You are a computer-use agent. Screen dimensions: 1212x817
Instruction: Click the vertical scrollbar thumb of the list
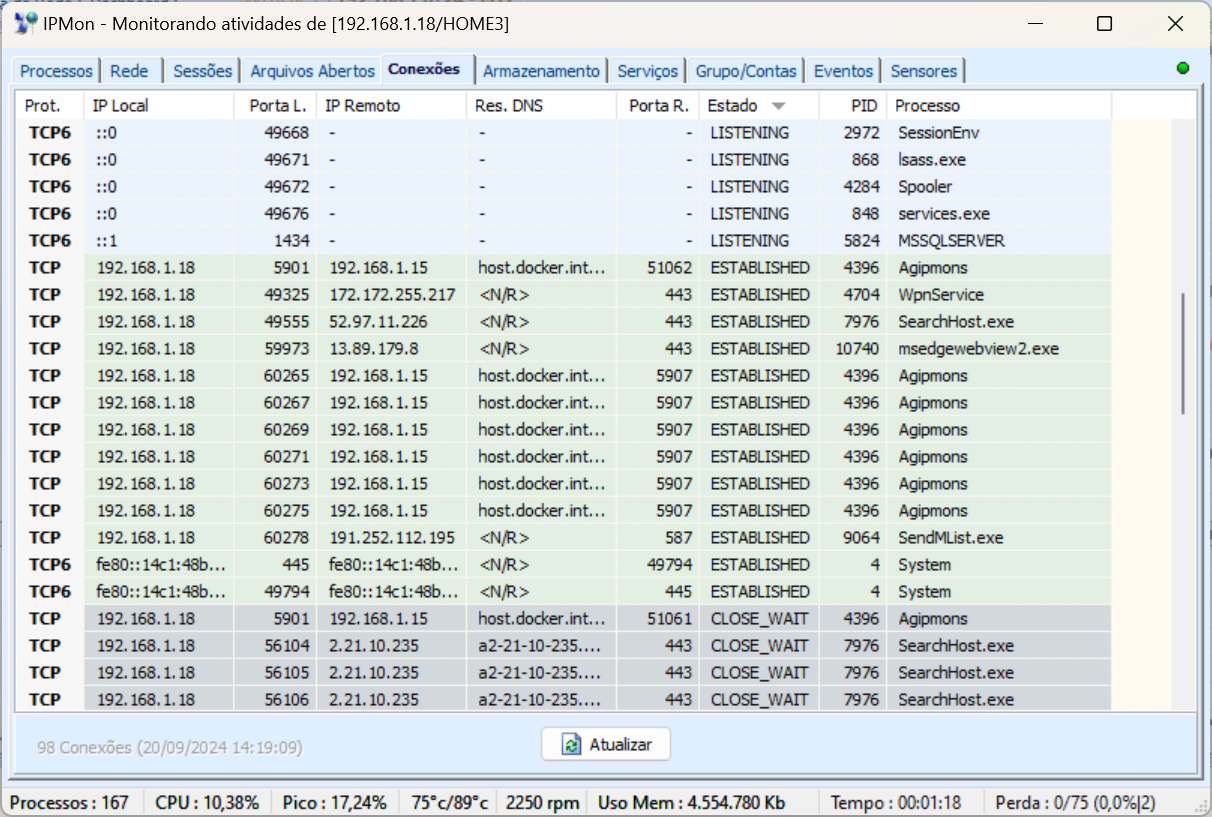1184,353
